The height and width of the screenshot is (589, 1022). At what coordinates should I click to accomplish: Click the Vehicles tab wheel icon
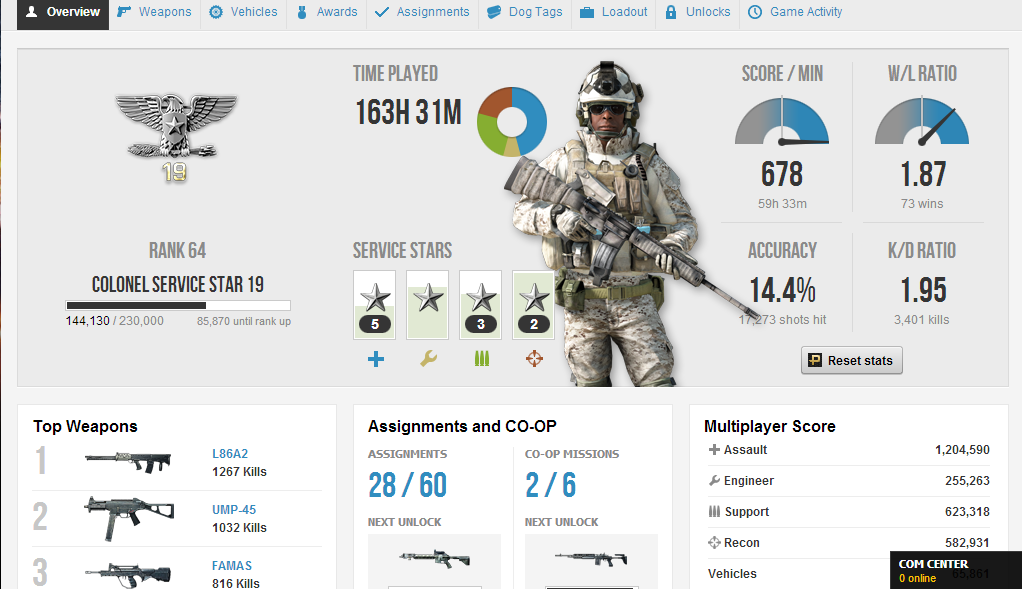pyautogui.click(x=216, y=12)
